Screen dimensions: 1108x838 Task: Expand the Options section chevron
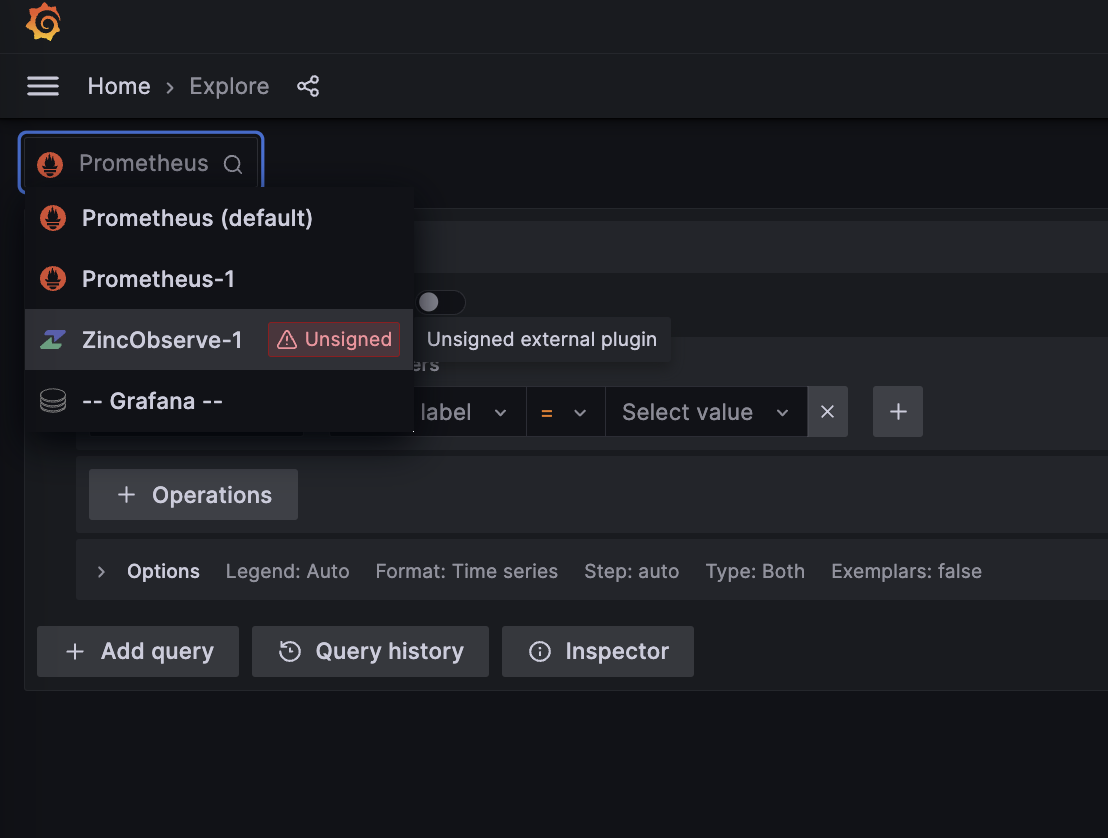[x=101, y=572]
